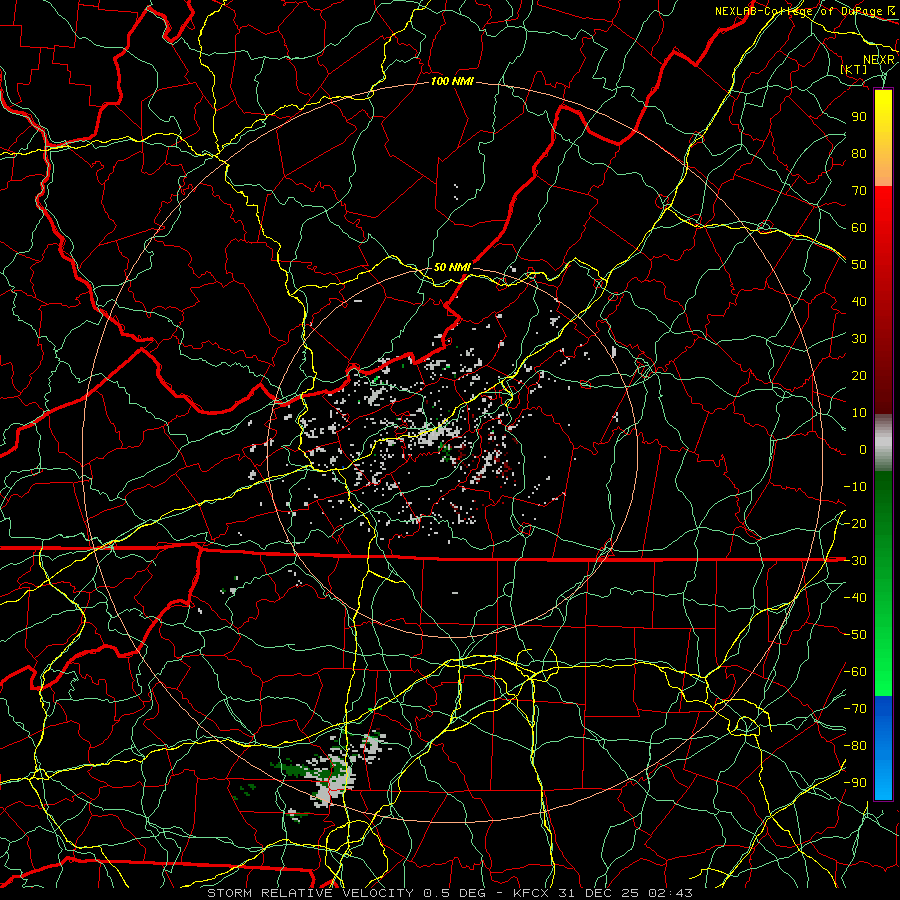Click the '90' value on the velocity scale
Screen dimensions: 900x900
859,117
